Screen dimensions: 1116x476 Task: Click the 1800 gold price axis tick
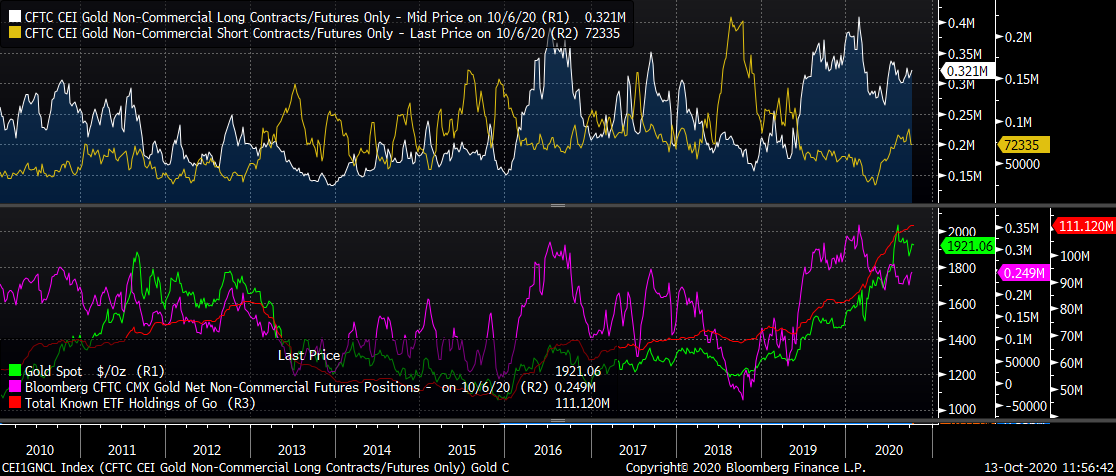click(961, 268)
